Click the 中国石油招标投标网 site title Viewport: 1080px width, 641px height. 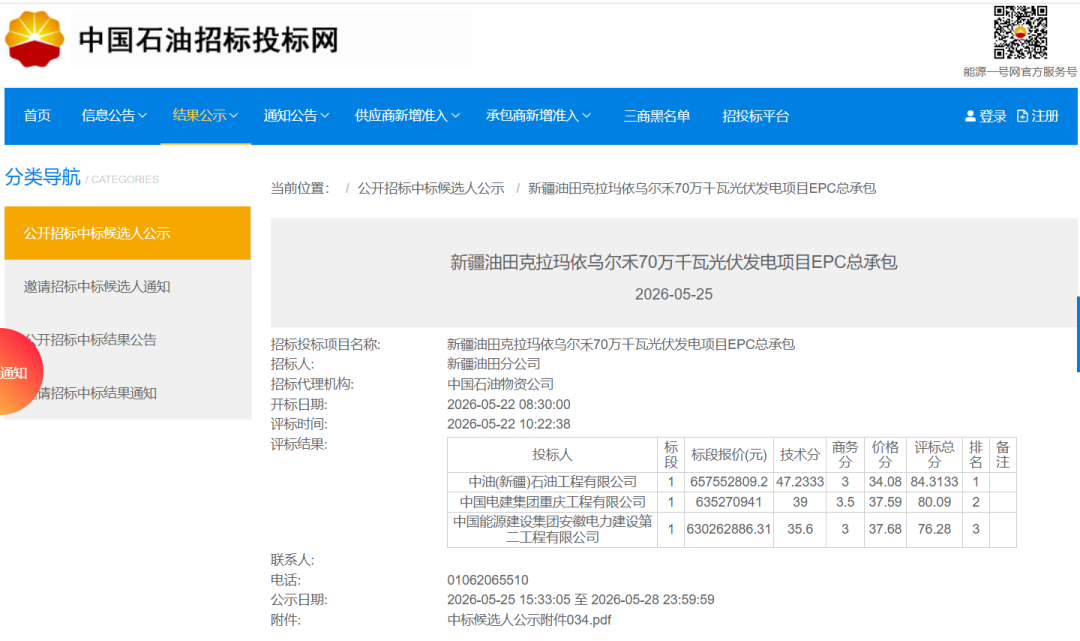[209, 39]
